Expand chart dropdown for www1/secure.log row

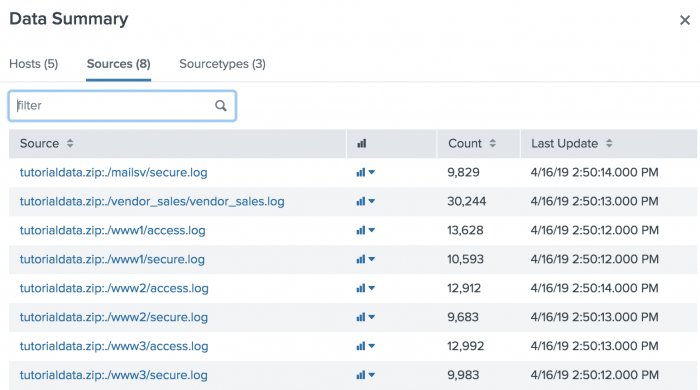click(x=366, y=259)
